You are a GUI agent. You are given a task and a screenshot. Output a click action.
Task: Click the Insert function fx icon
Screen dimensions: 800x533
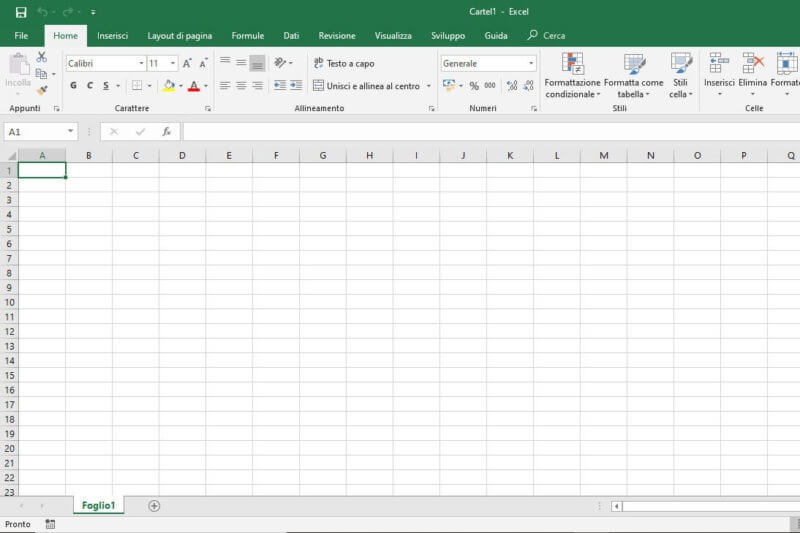167,131
